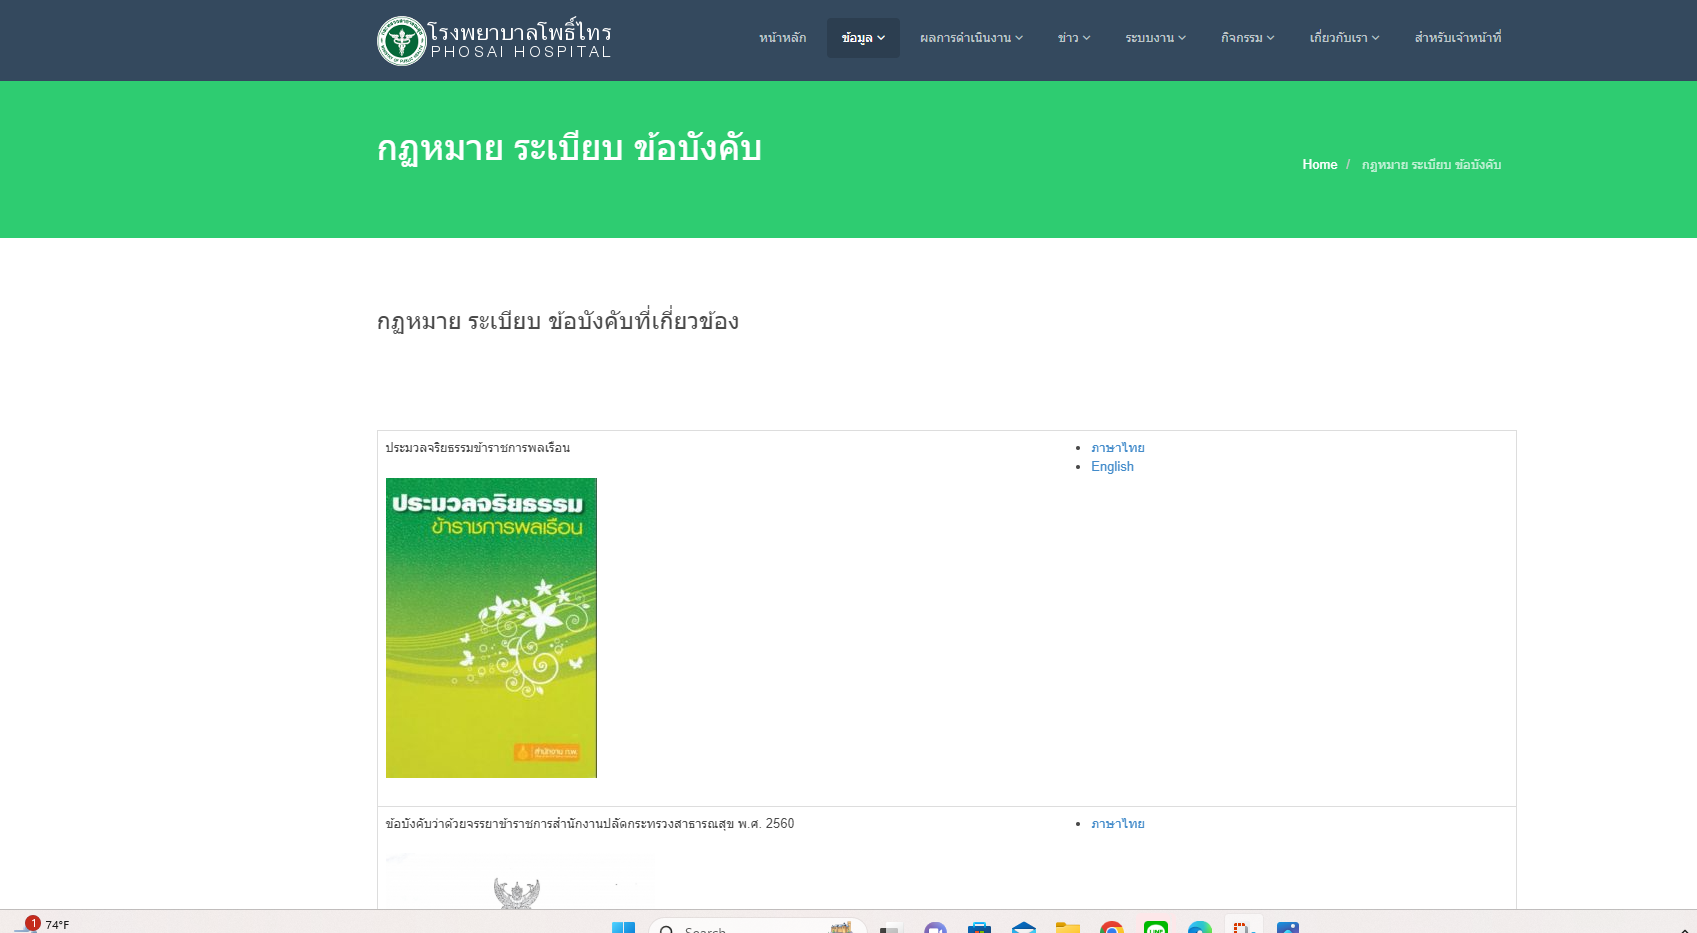Image resolution: width=1697 pixels, height=933 pixels.
Task: Go to Home via the breadcrumb
Action: 1319,165
